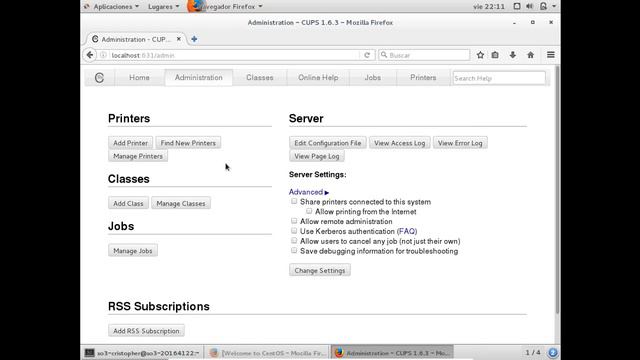Screen dimensions: 640x360
Task: Expand the Advanced server settings
Action: (309, 192)
